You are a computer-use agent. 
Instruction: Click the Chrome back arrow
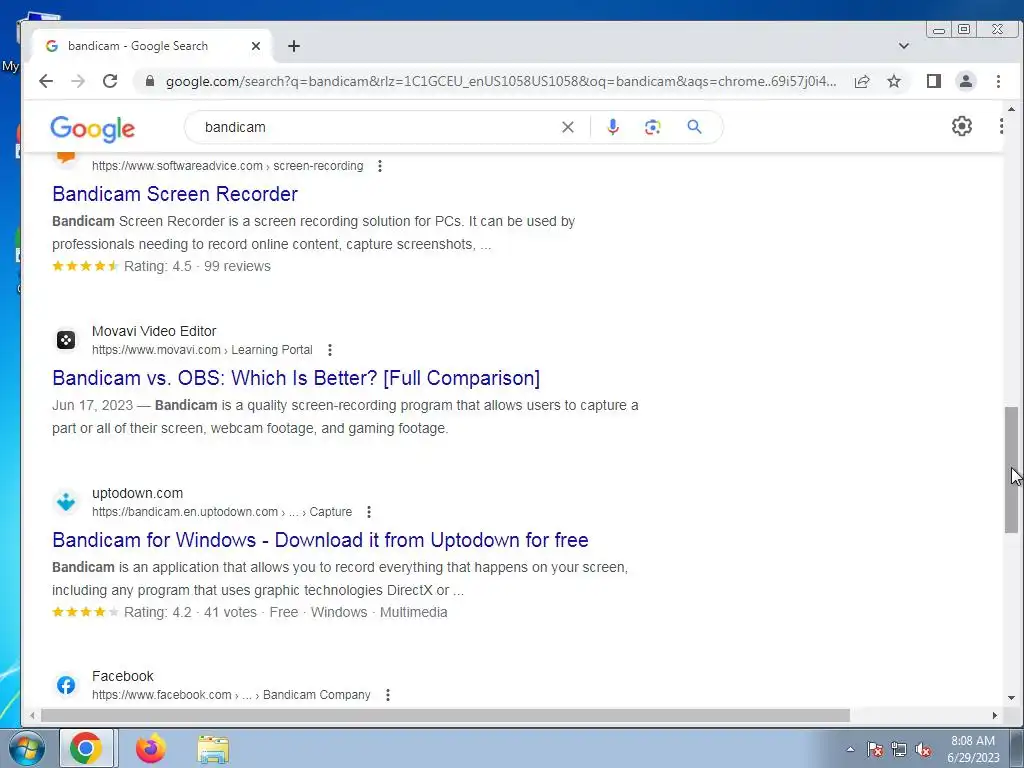pos(46,81)
